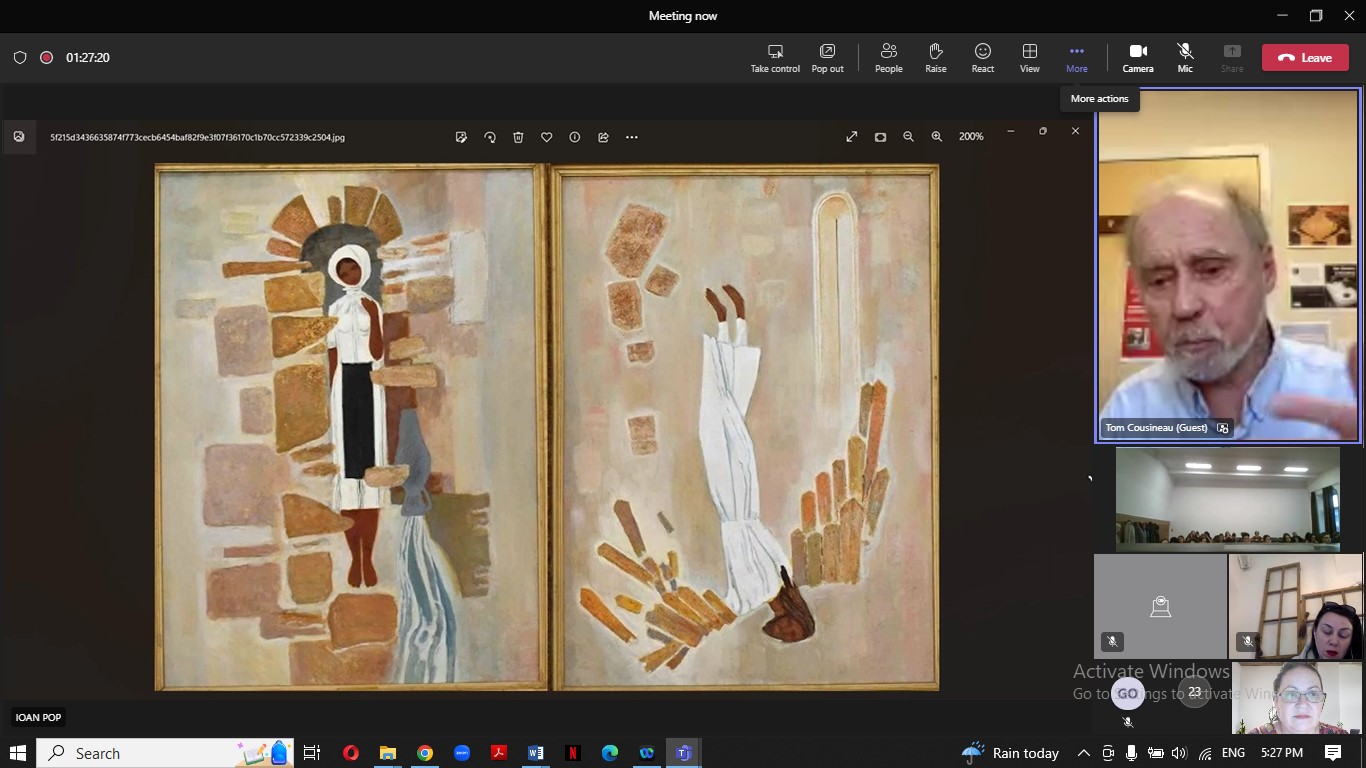Image resolution: width=1366 pixels, height=768 pixels.
Task: Open Task View on the taskbar
Action: coord(312,753)
